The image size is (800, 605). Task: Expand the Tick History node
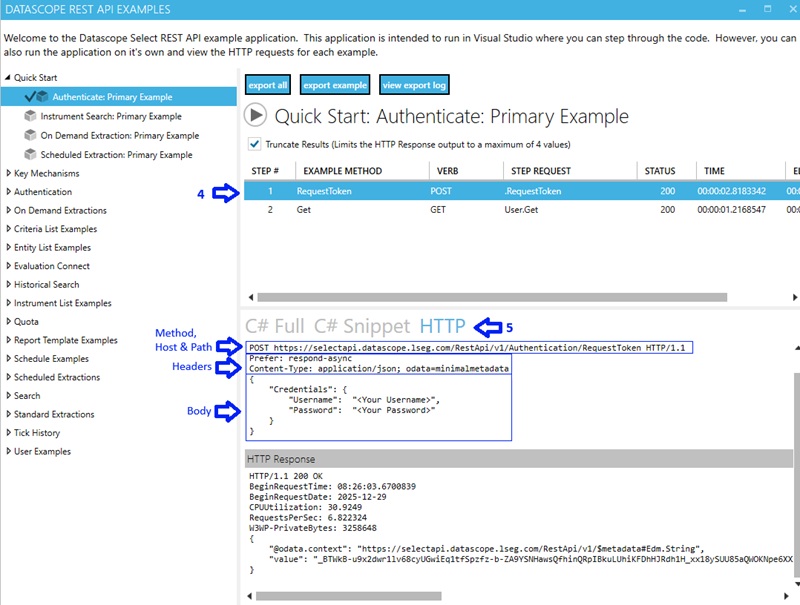click(8, 433)
